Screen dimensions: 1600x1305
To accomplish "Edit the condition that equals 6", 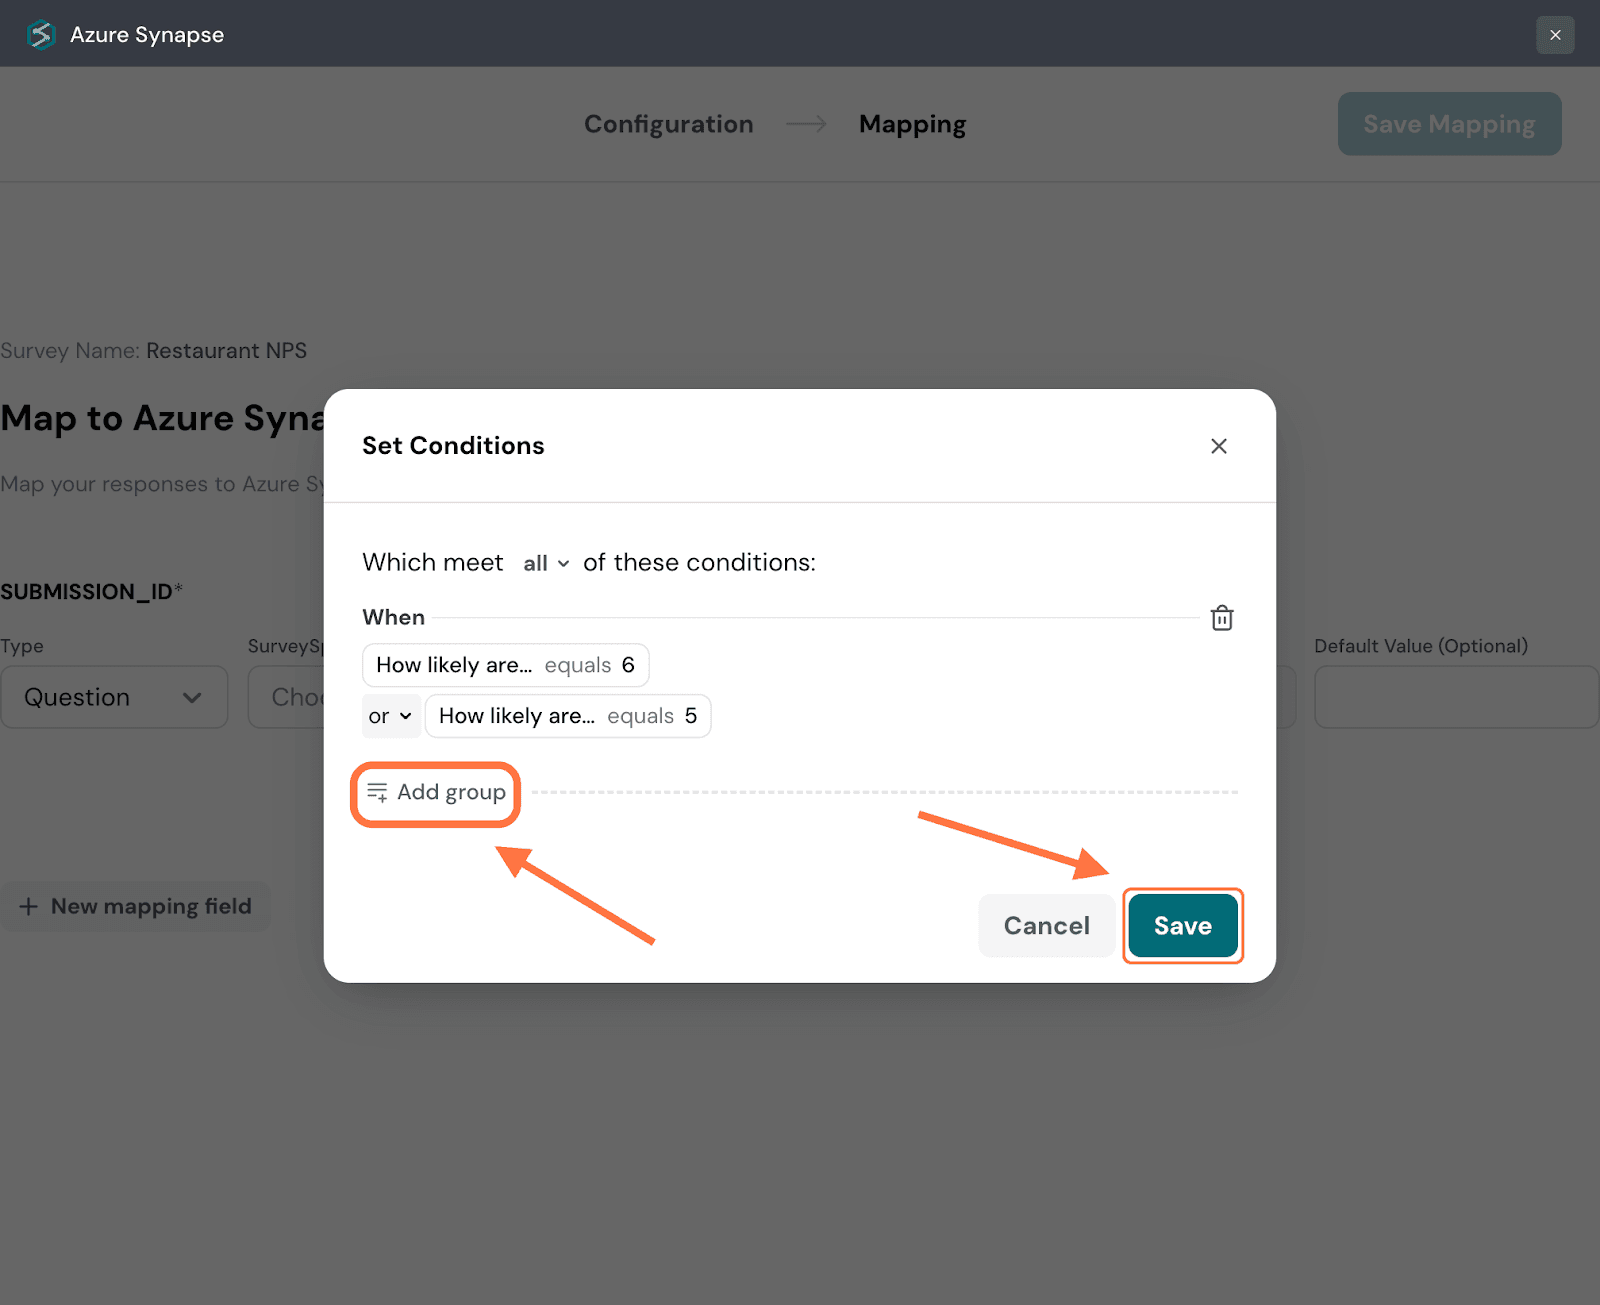I will click(505, 665).
